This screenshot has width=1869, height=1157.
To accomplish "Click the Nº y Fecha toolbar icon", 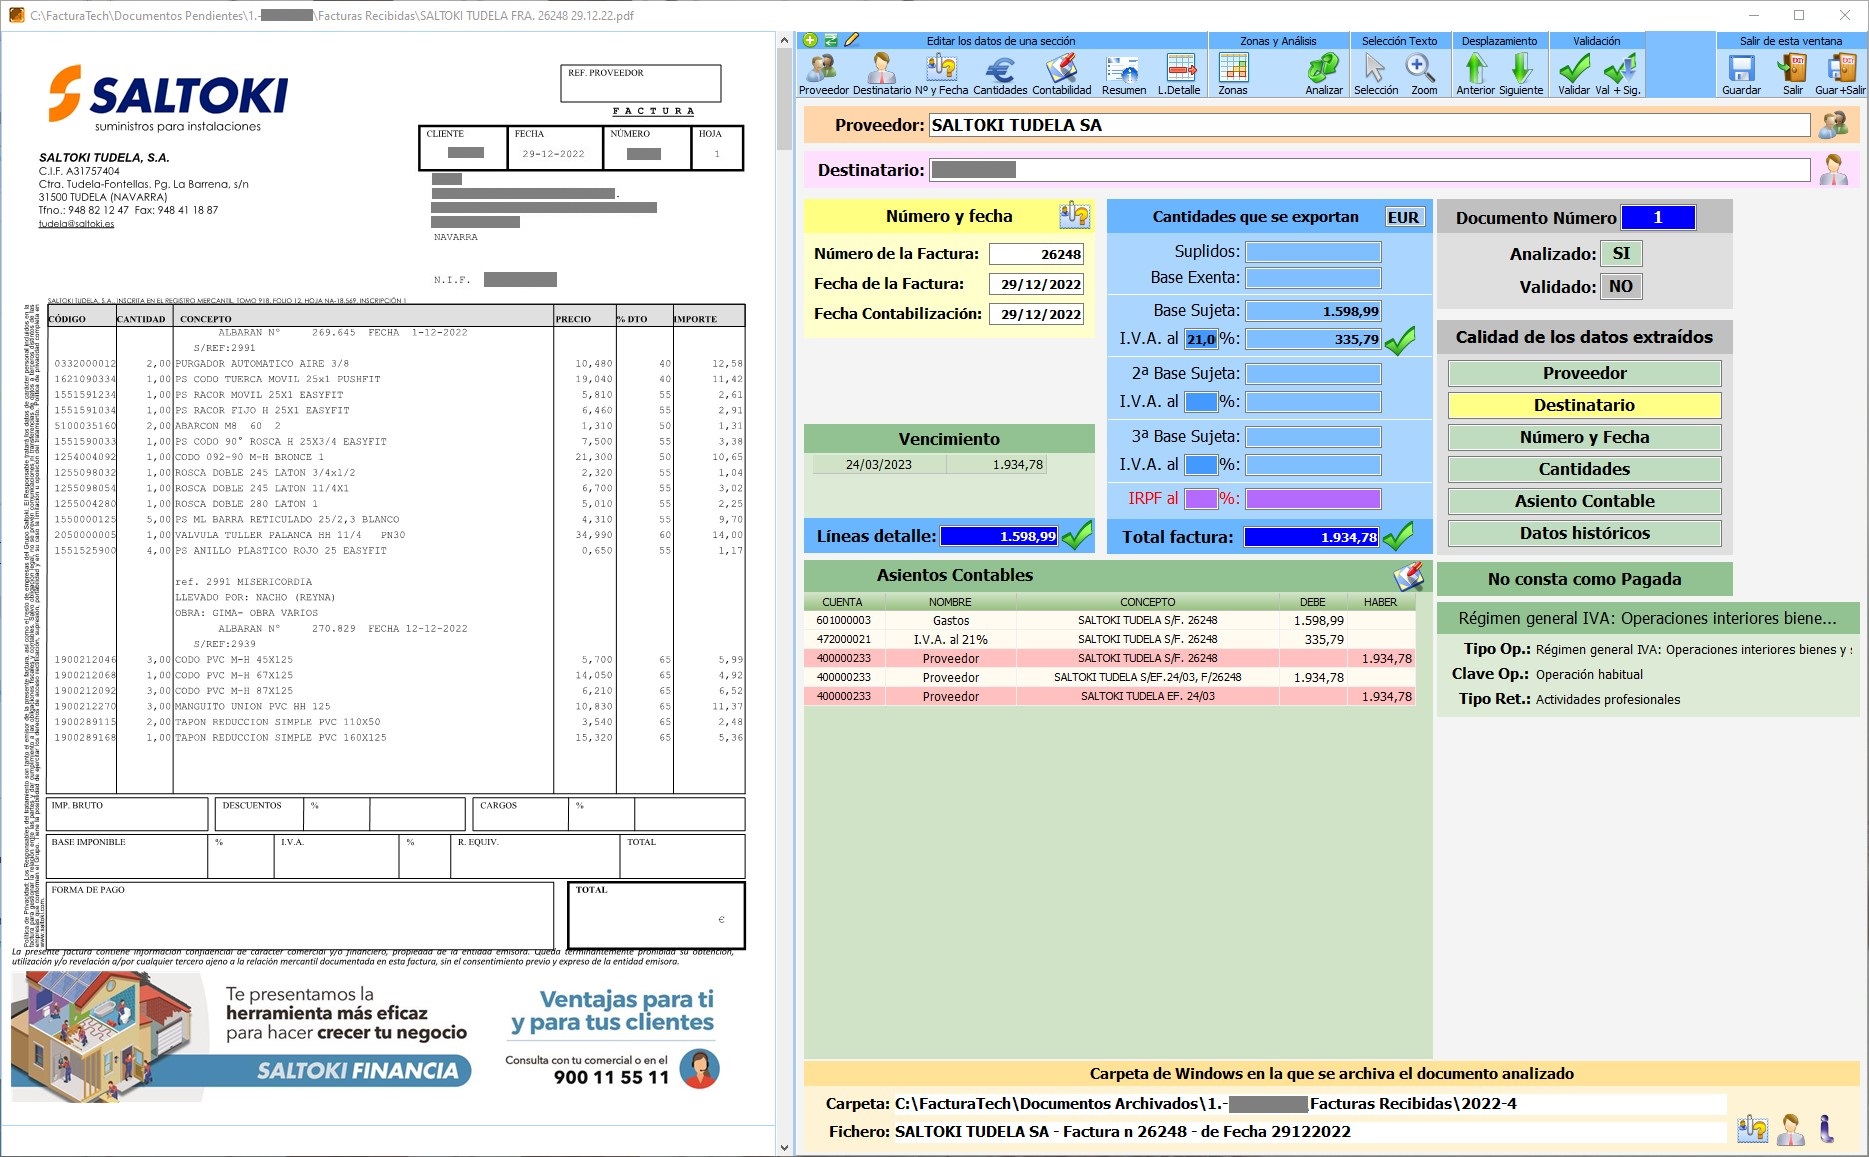I will click(941, 74).
